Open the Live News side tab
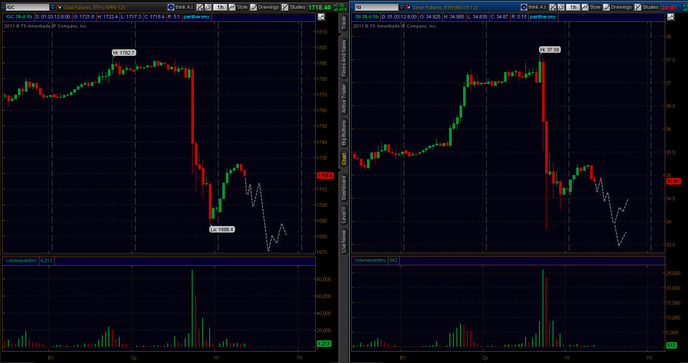 coord(344,241)
